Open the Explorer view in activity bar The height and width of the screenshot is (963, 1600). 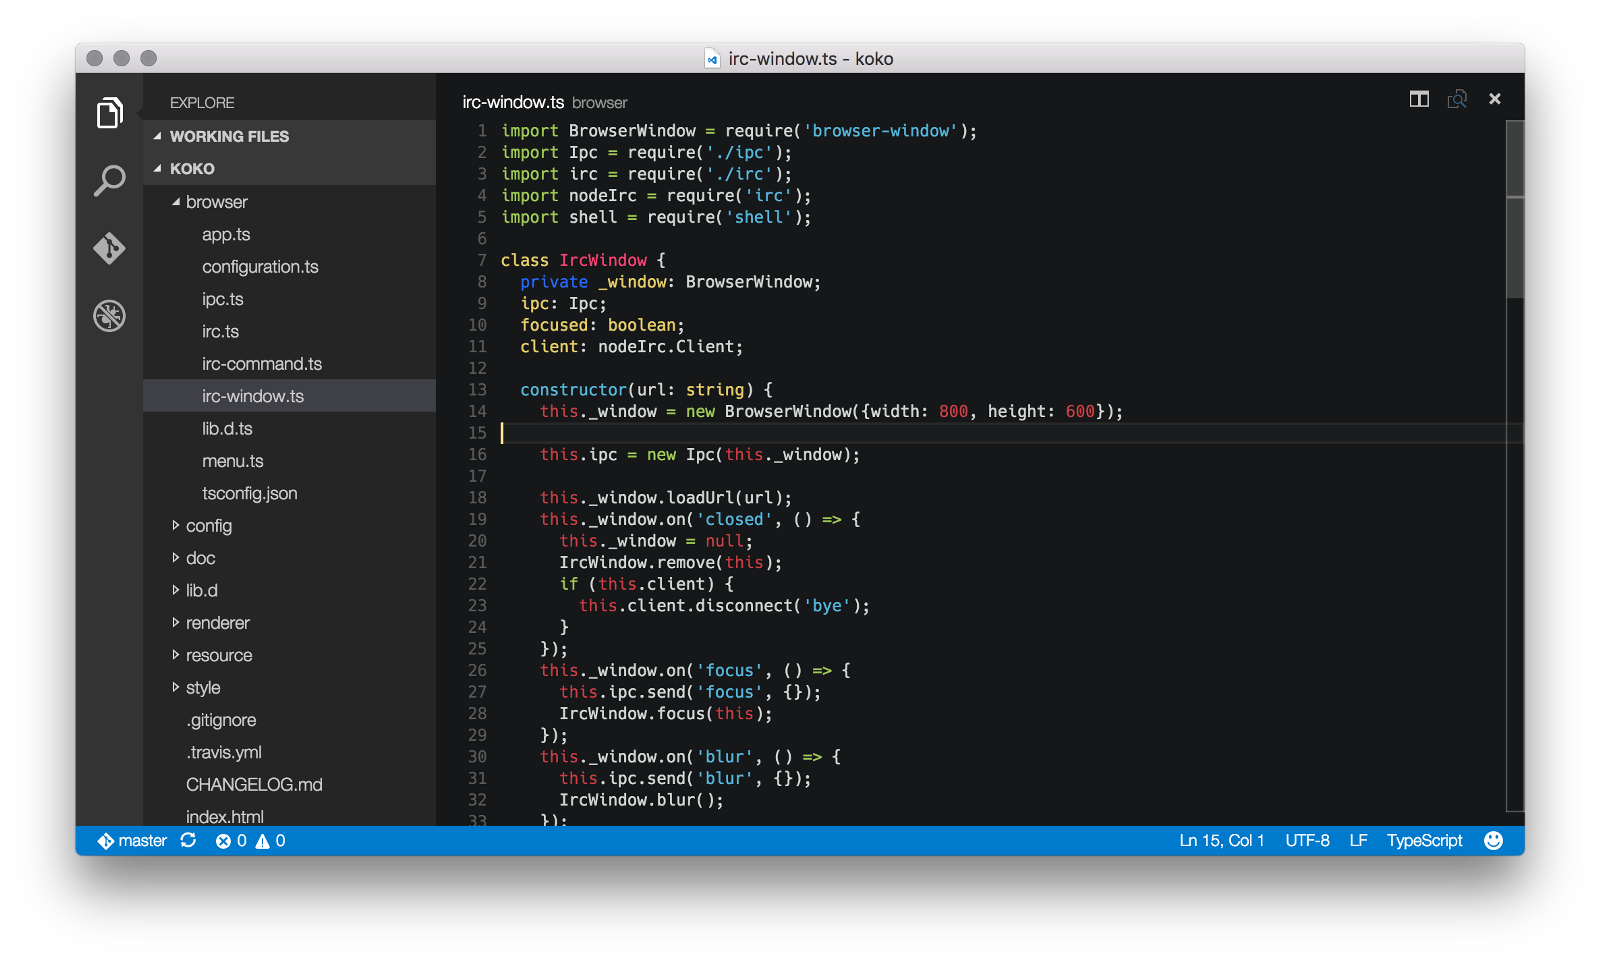[x=110, y=113]
